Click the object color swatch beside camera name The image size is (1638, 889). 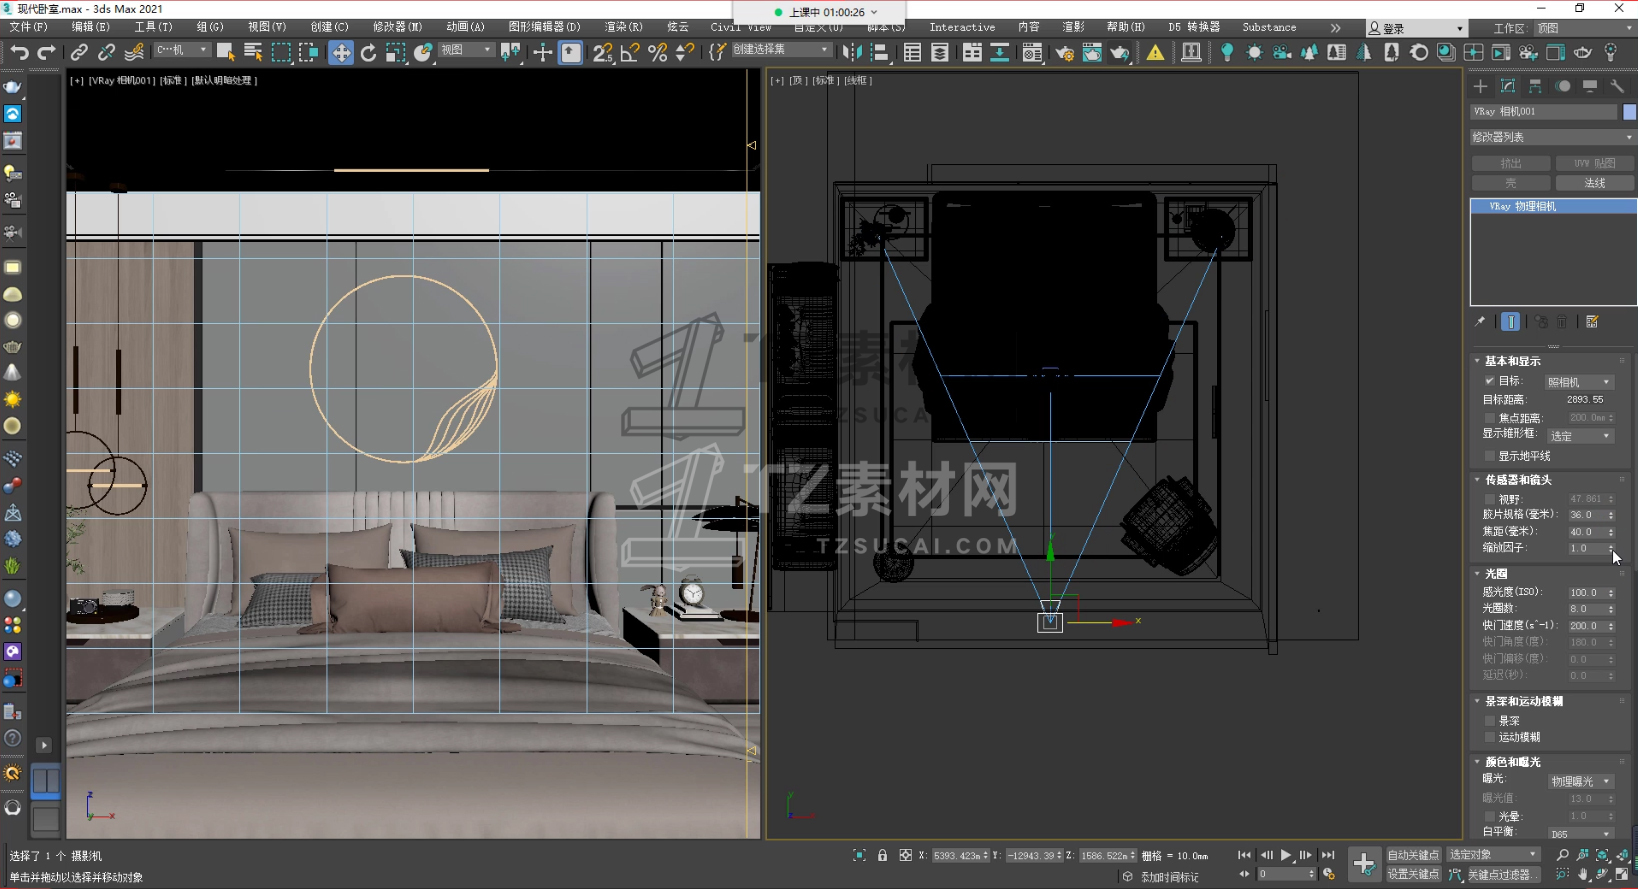pos(1629,112)
